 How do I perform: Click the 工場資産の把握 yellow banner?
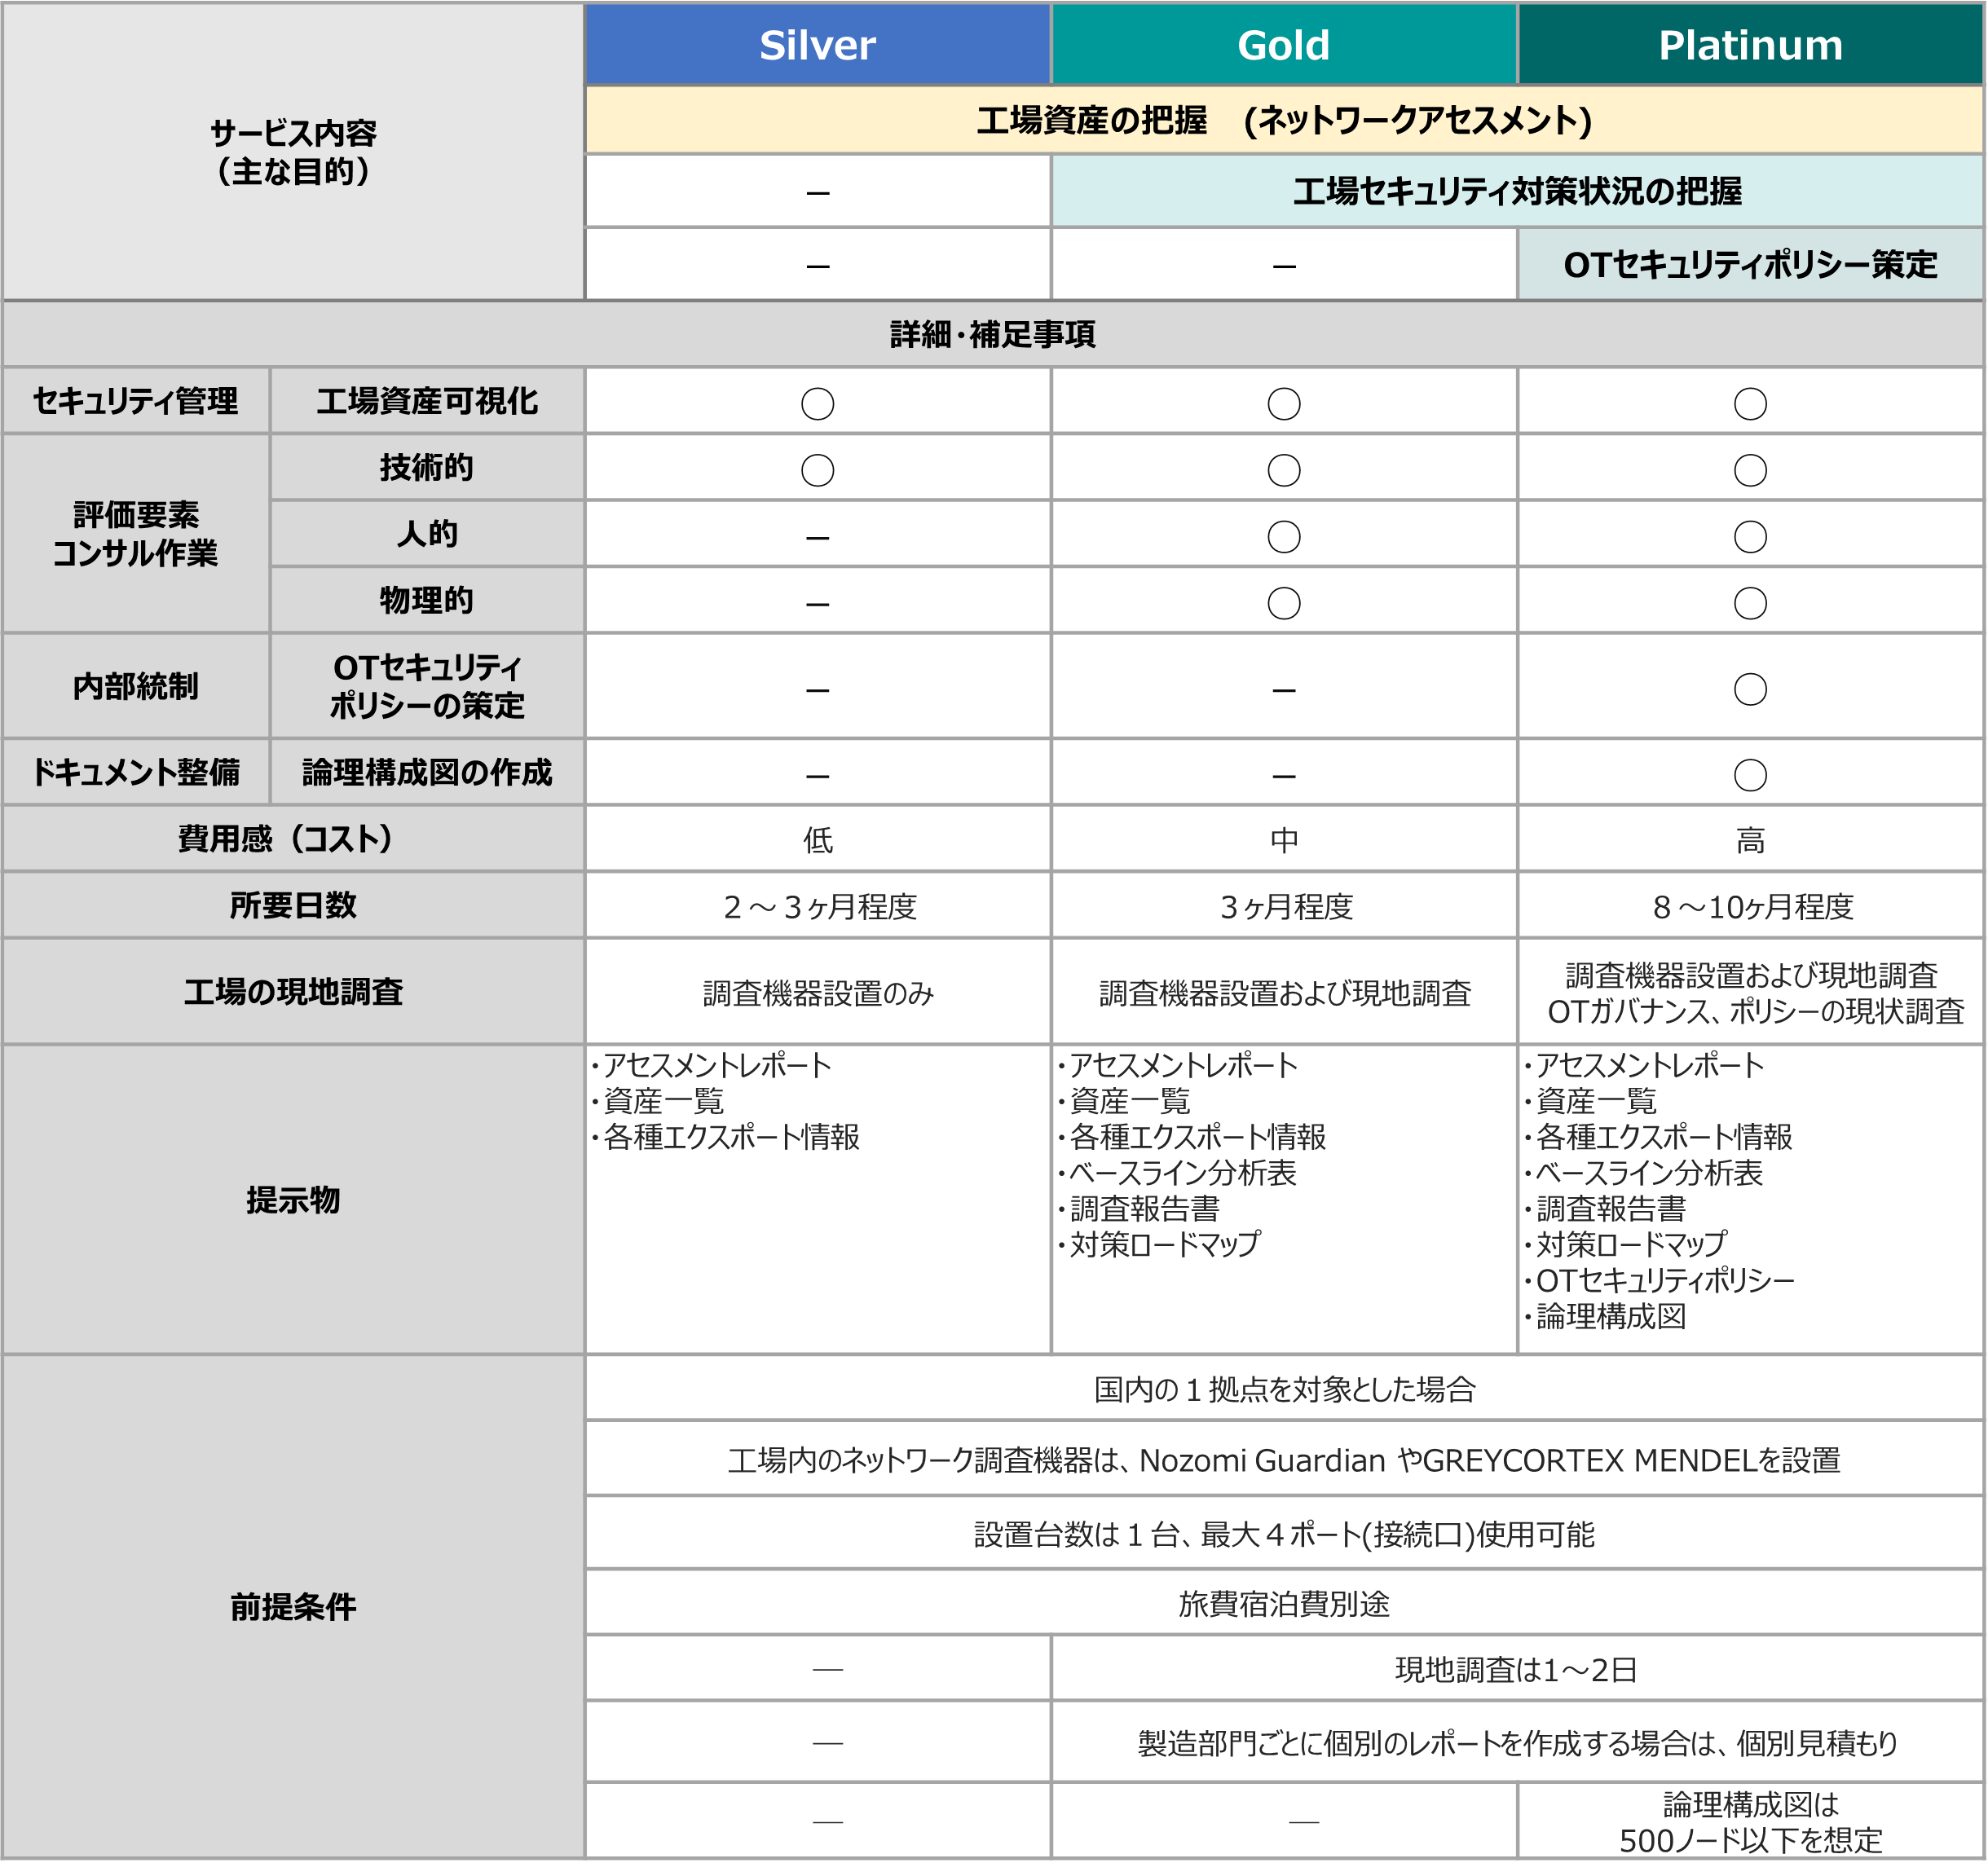(x=1283, y=120)
